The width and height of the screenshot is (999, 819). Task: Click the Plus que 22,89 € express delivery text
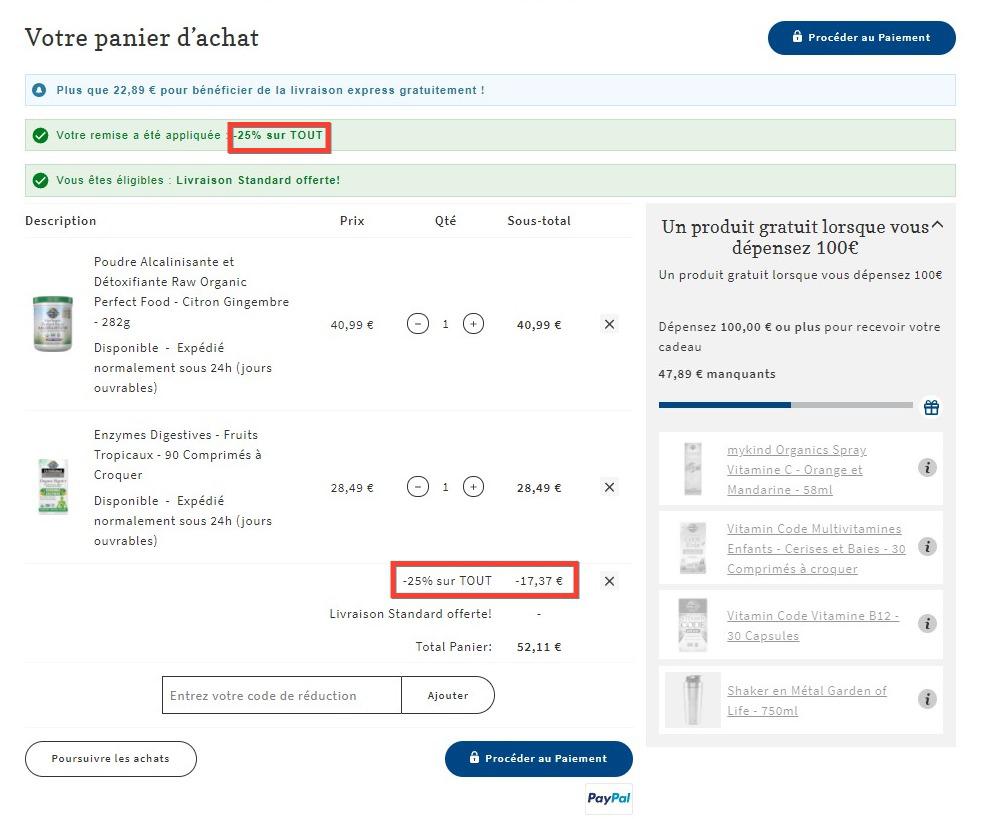270,91
